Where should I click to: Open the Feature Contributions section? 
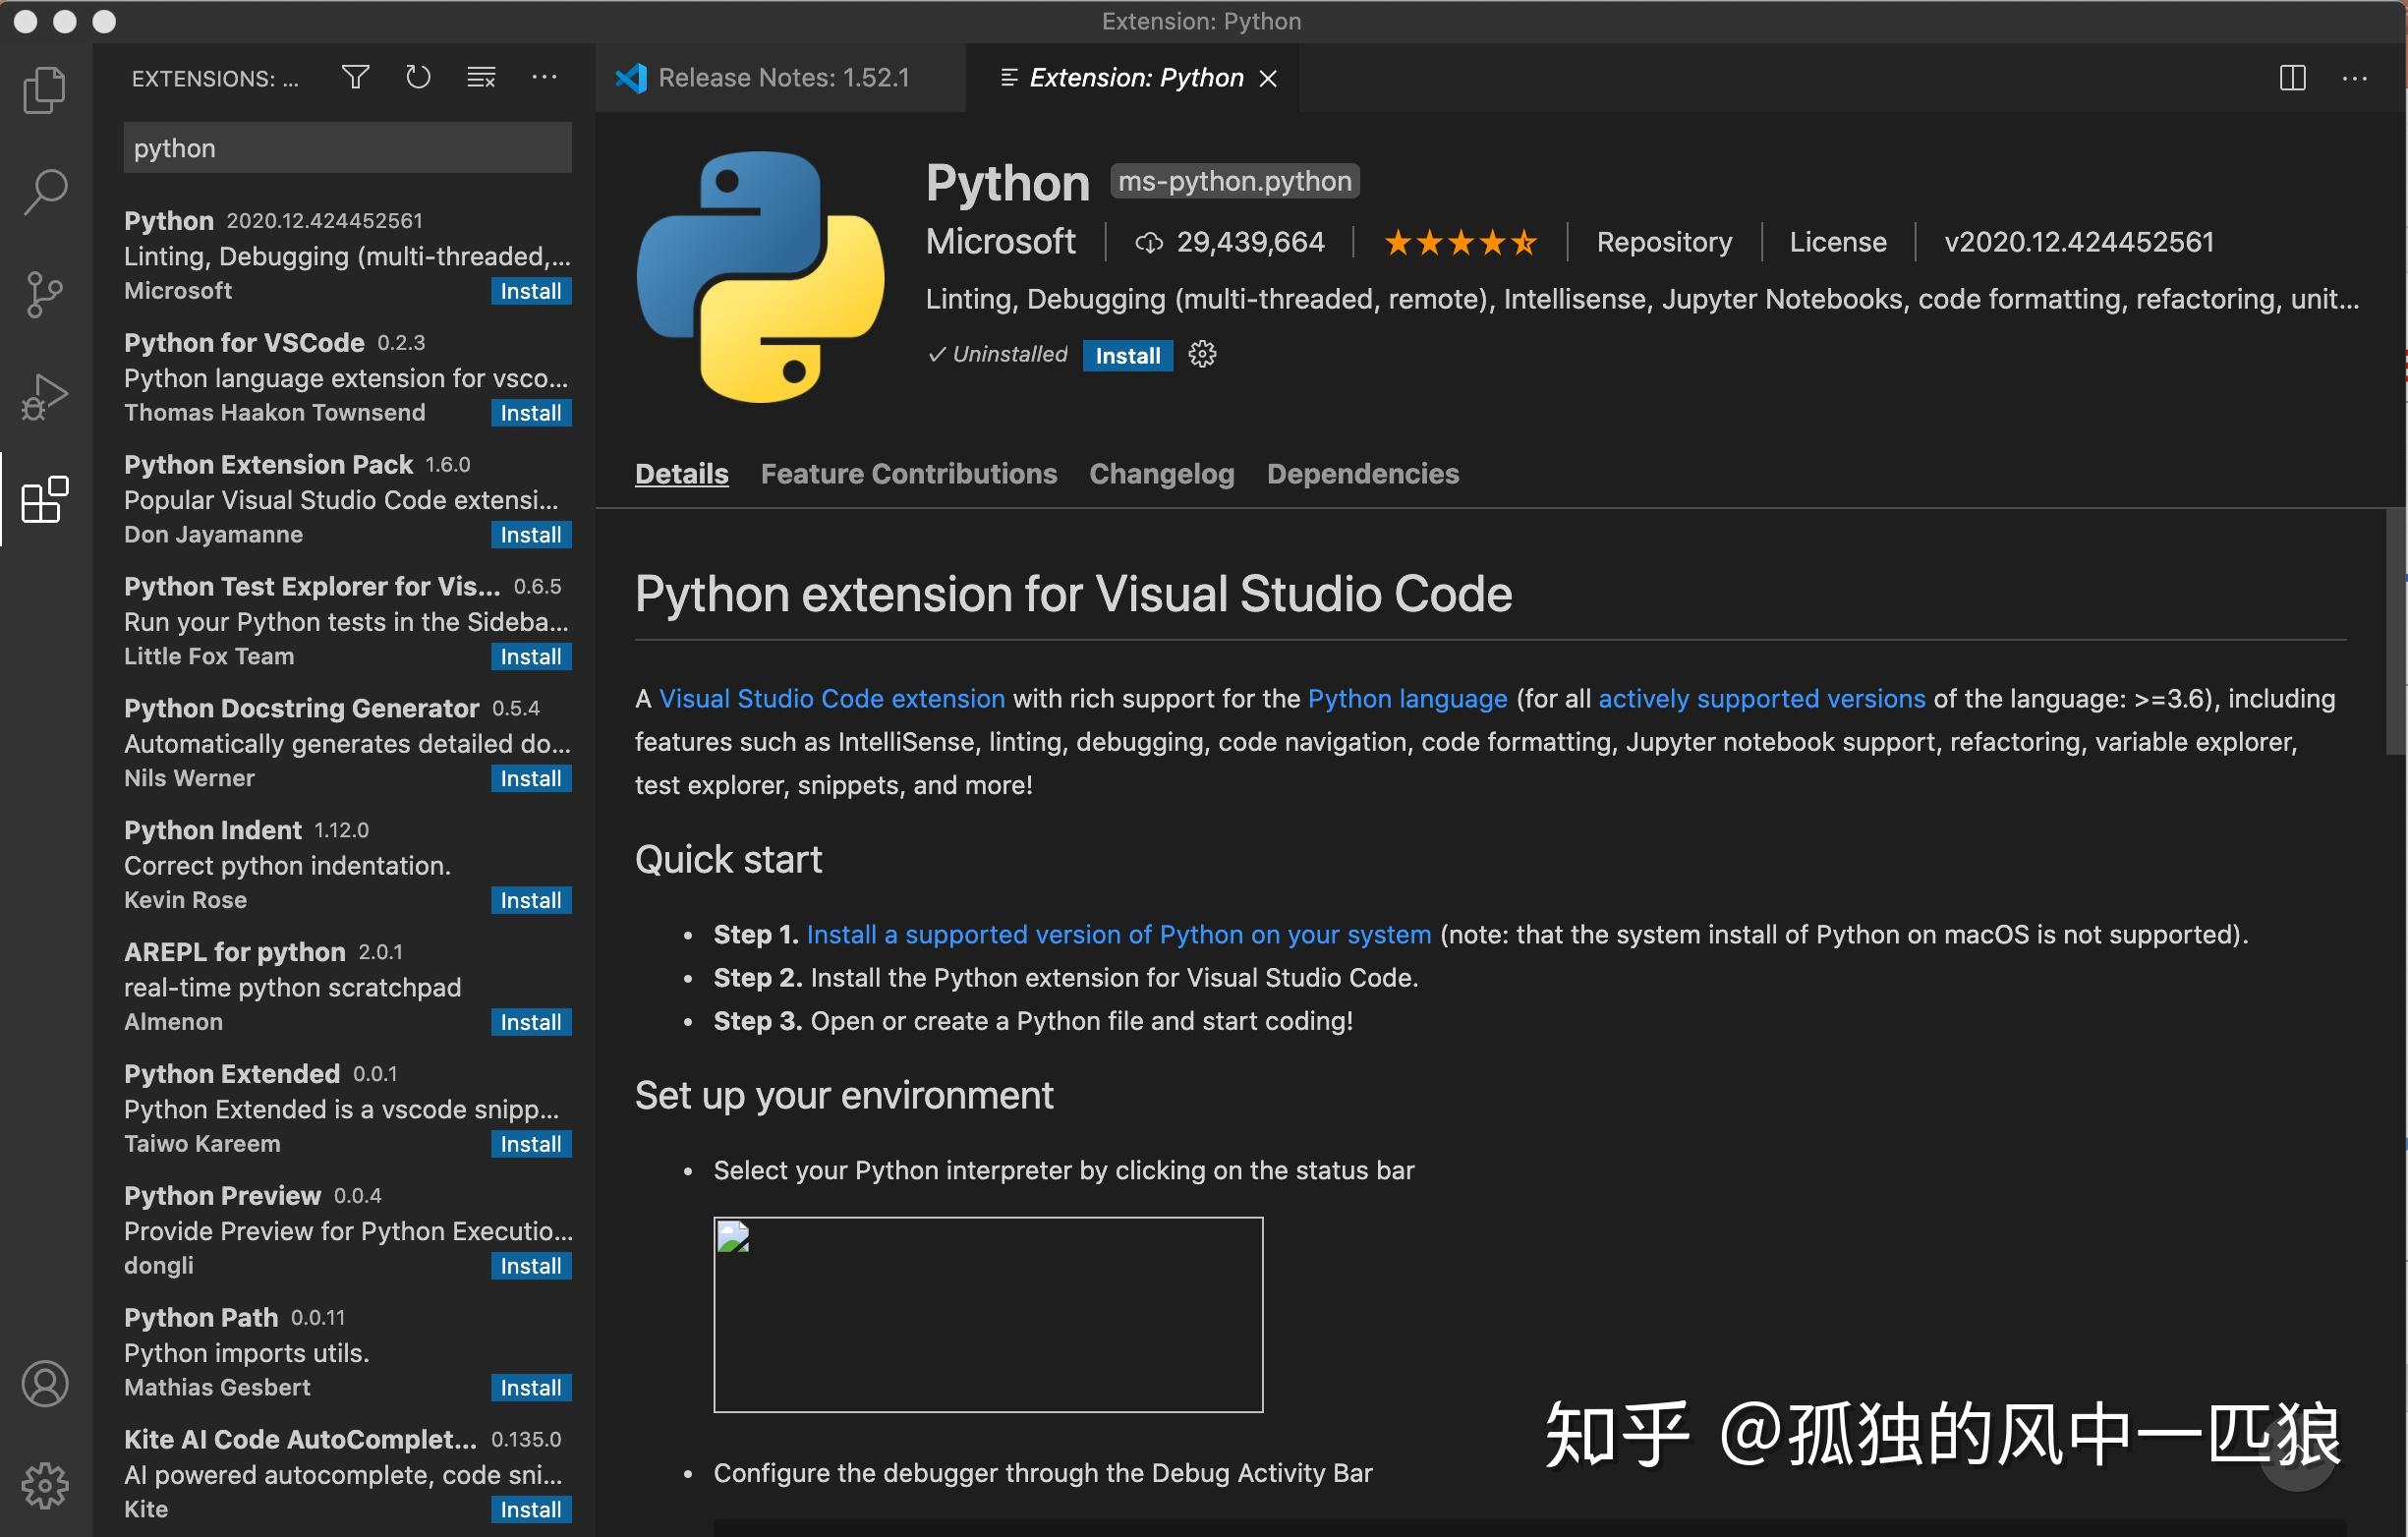point(908,473)
